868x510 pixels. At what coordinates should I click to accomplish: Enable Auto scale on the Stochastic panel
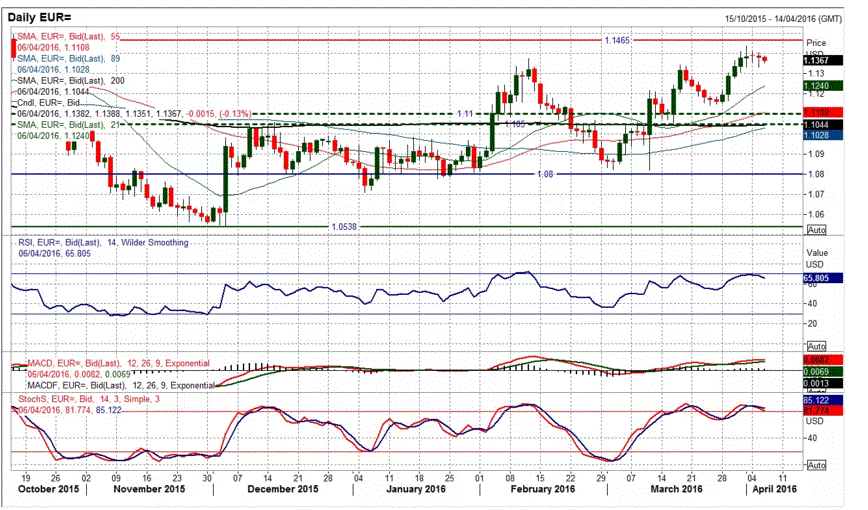(x=815, y=465)
